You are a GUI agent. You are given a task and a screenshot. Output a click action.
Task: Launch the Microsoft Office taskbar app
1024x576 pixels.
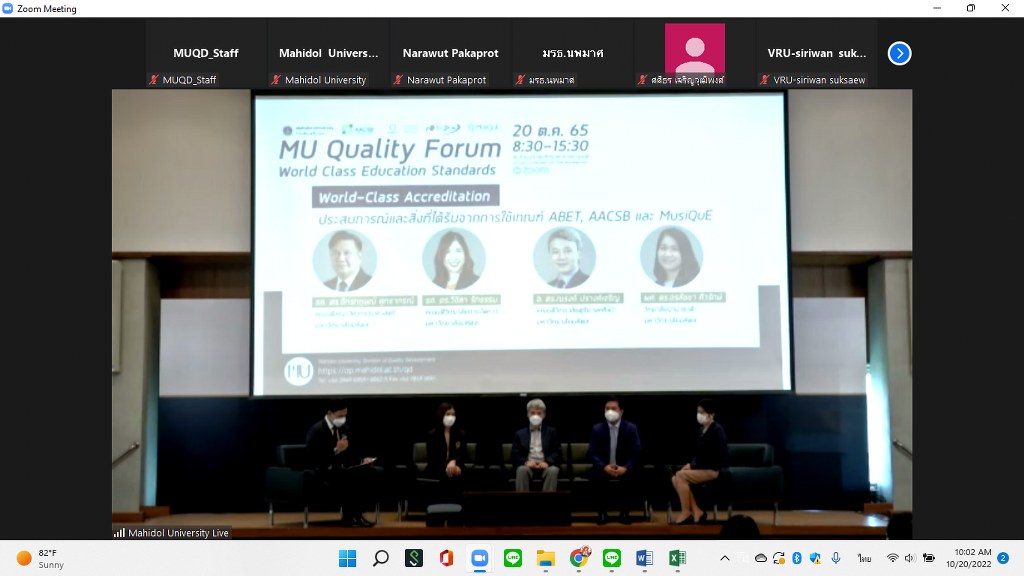[x=447, y=558]
